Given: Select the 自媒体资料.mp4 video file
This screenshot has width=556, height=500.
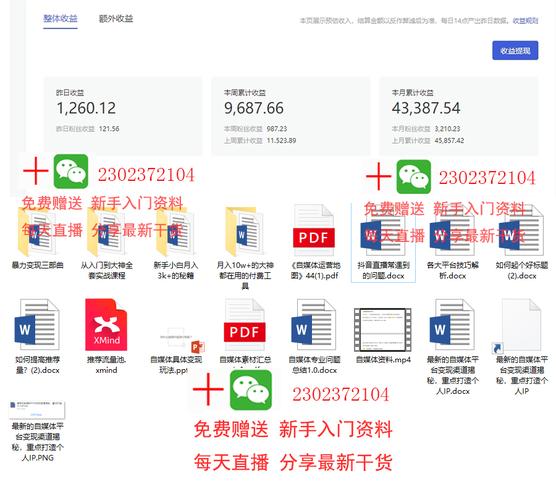Looking at the screenshot, I should point(383,335).
